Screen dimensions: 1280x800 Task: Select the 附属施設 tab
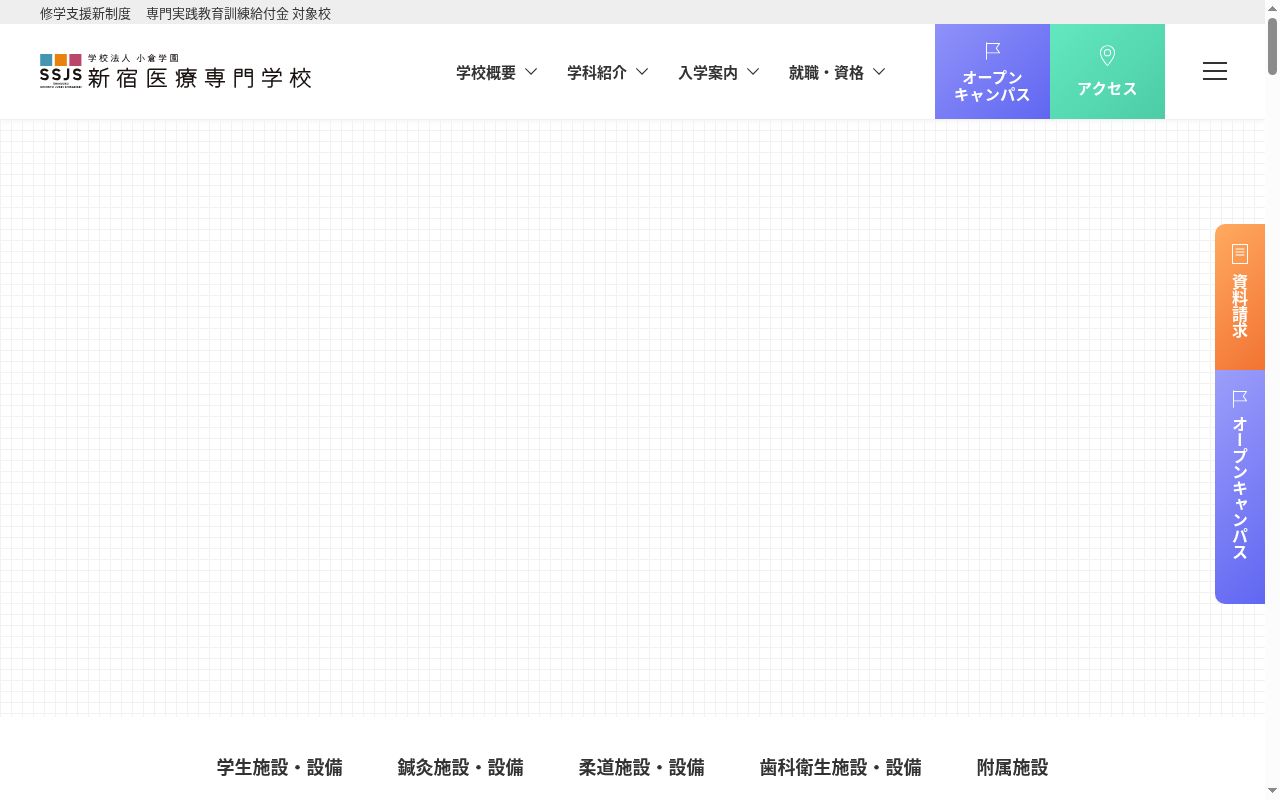1013,767
